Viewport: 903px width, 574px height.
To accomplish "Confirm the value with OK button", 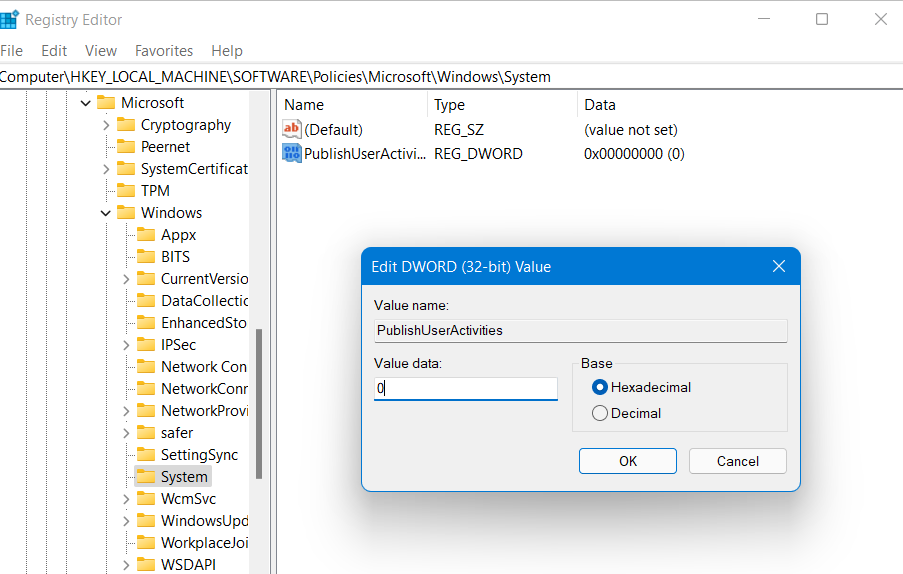I will (x=627, y=461).
